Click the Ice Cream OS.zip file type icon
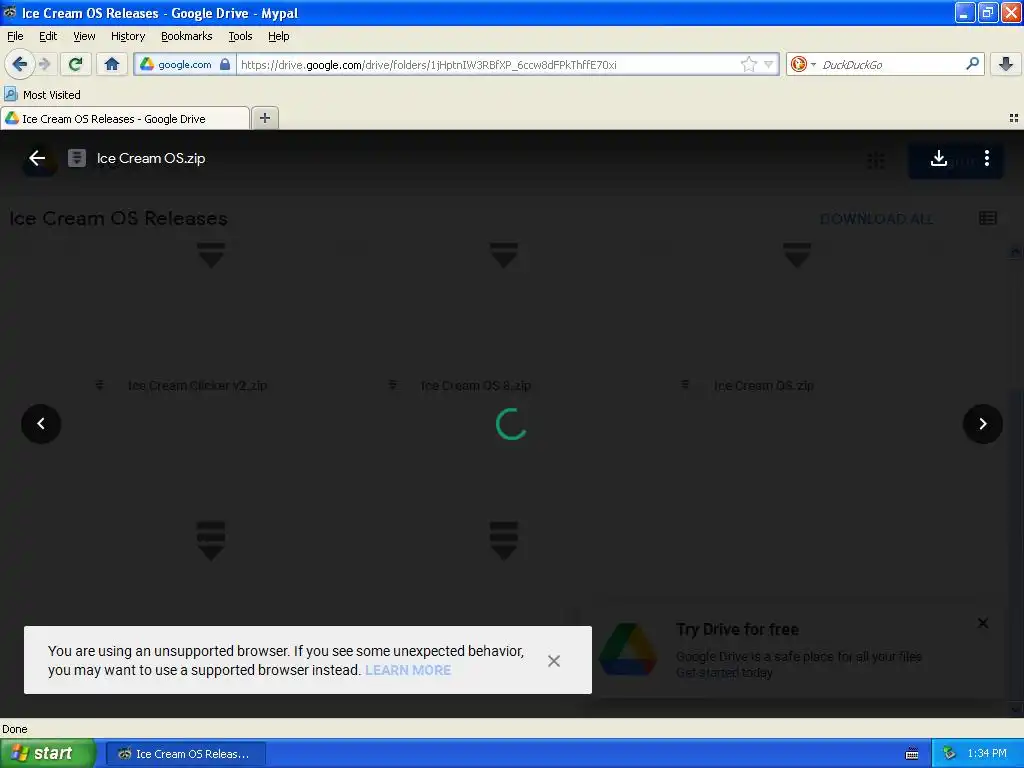The width and height of the screenshot is (1024, 768). 77,158
